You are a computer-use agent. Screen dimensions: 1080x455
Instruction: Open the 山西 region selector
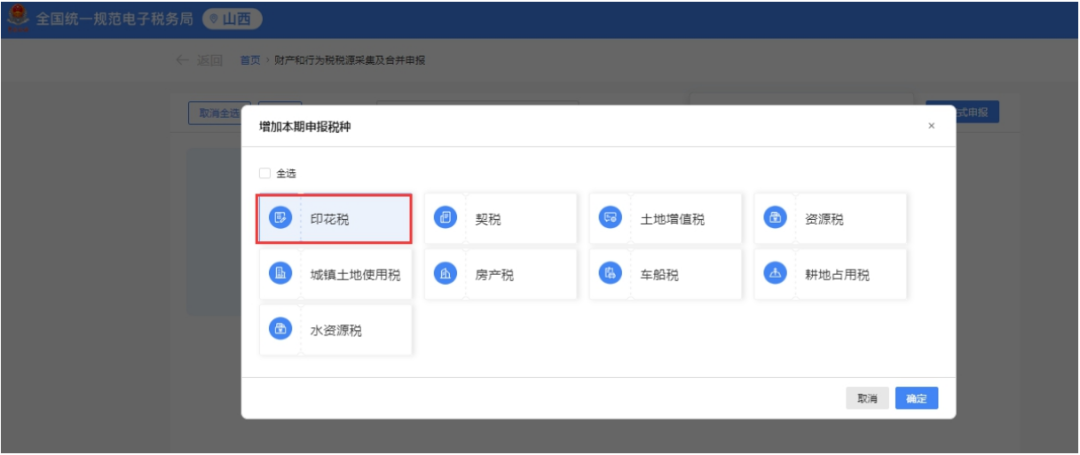pyautogui.click(x=232, y=19)
